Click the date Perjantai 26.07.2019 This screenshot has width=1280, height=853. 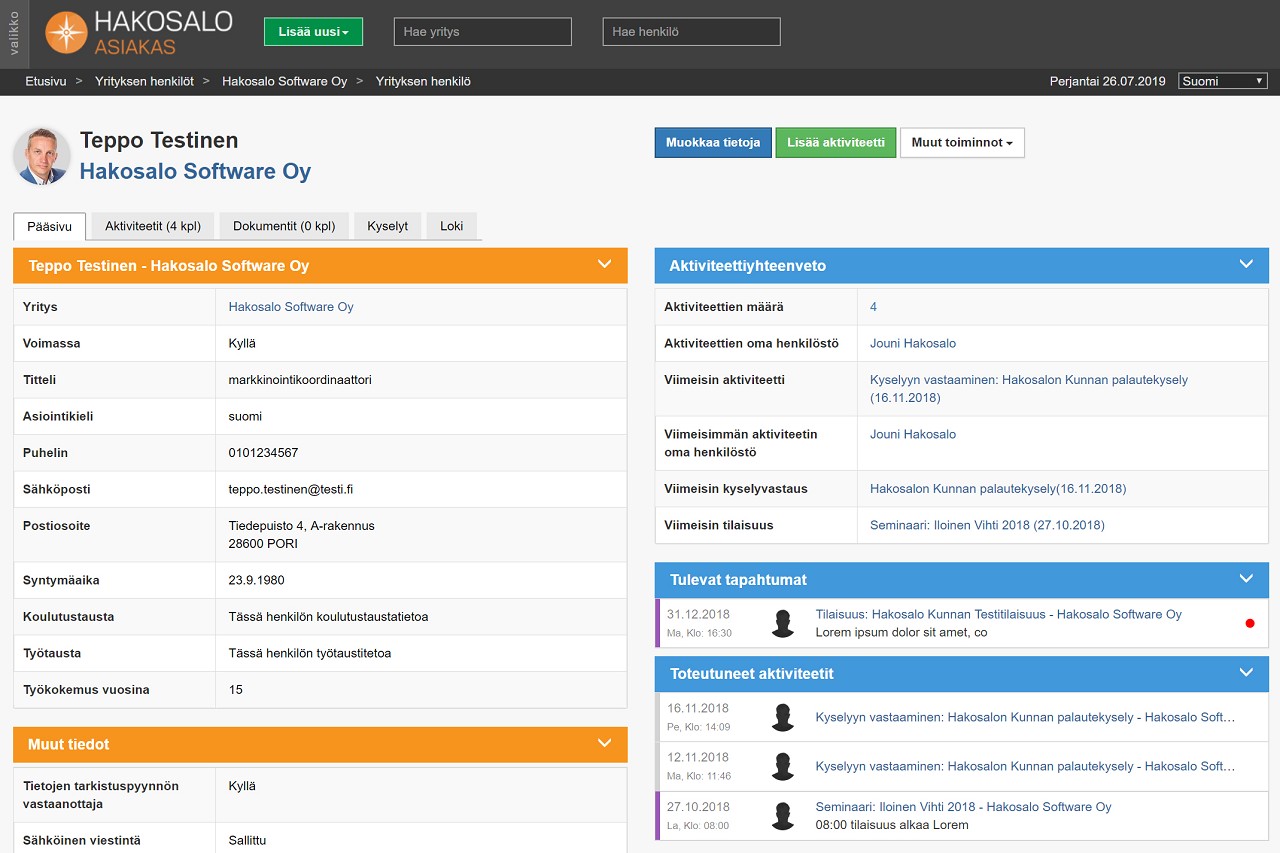1108,81
